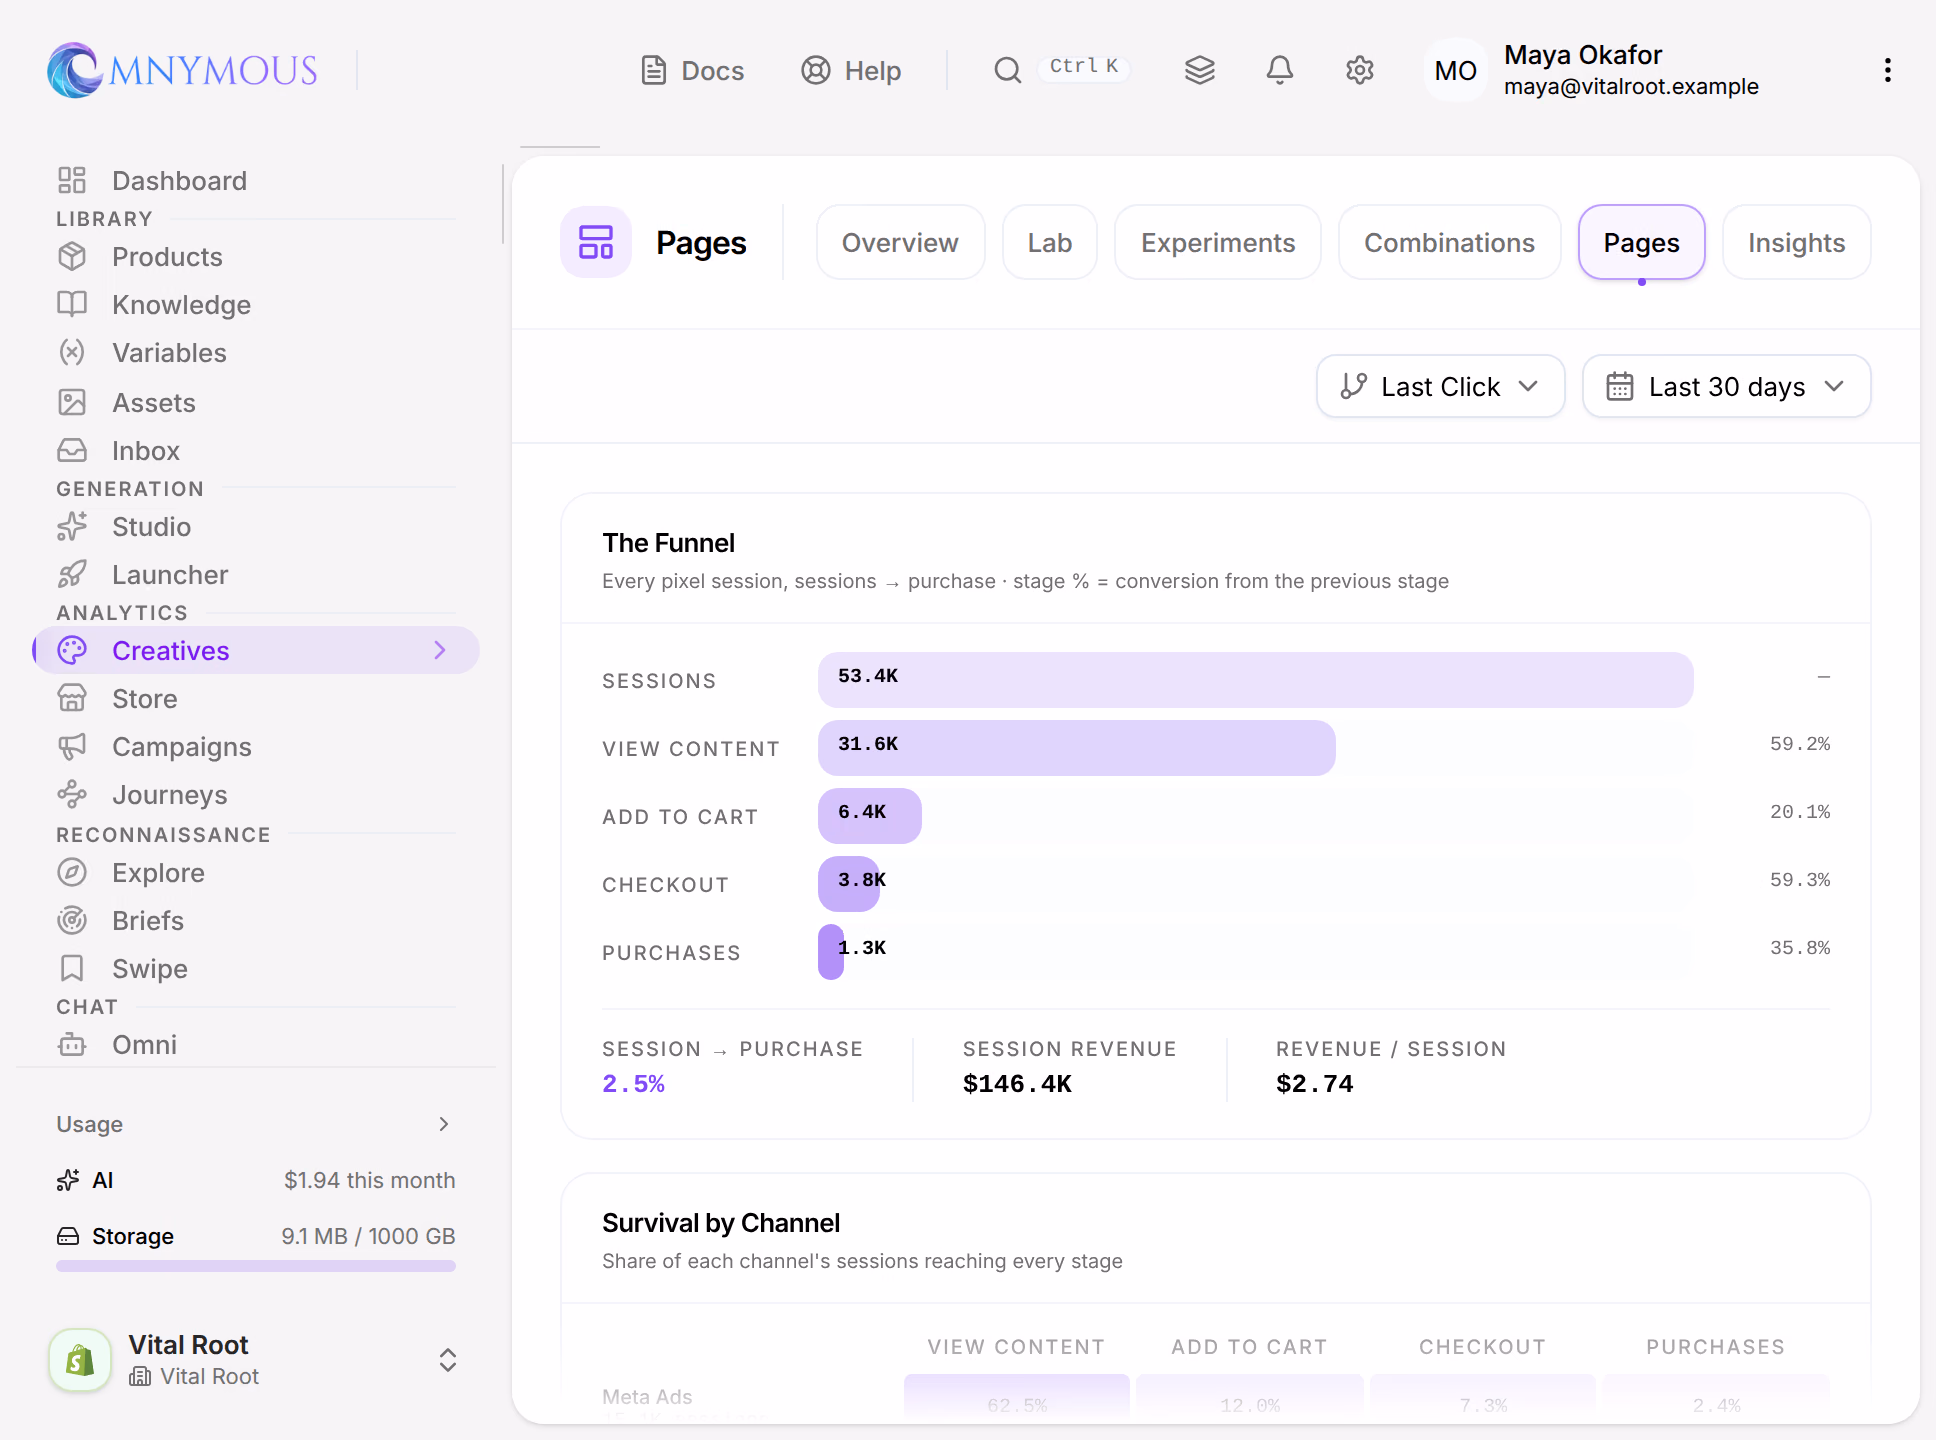The width and height of the screenshot is (1936, 1440).
Task: Switch to the Lab tab
Action: click(x=1050, y=242)
